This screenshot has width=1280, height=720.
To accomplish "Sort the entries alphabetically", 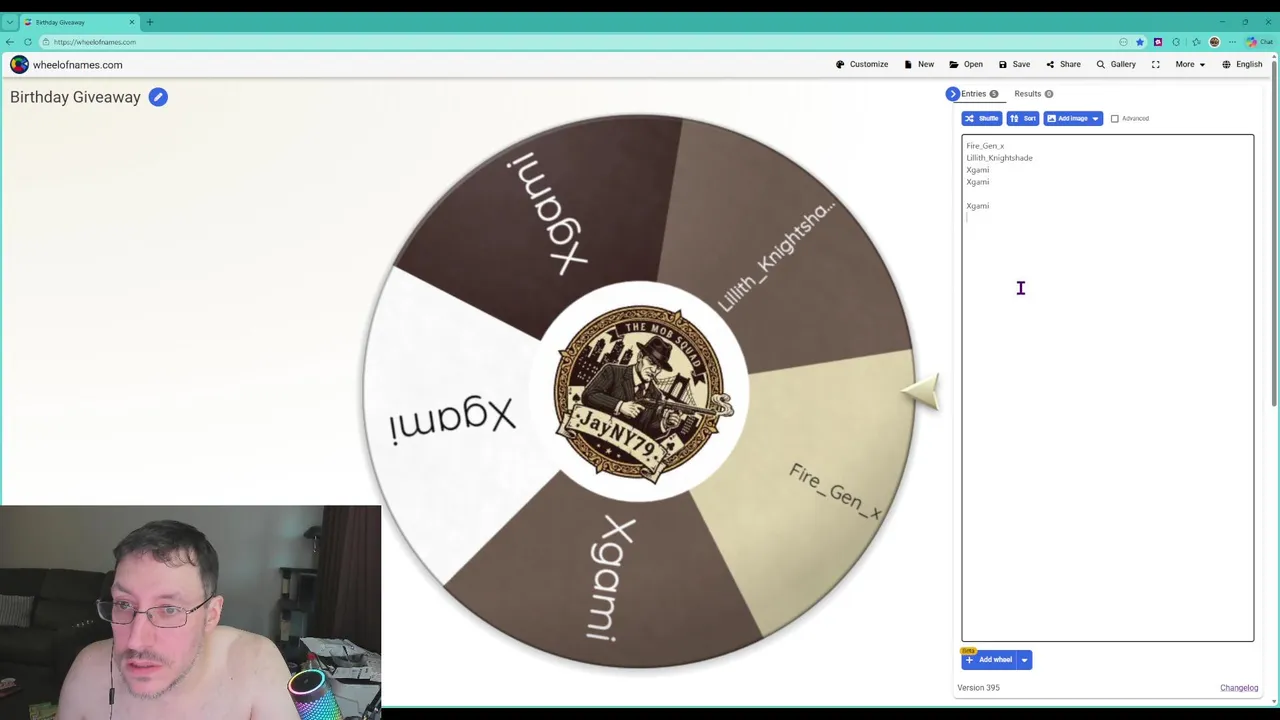I will pos(1023,118).
